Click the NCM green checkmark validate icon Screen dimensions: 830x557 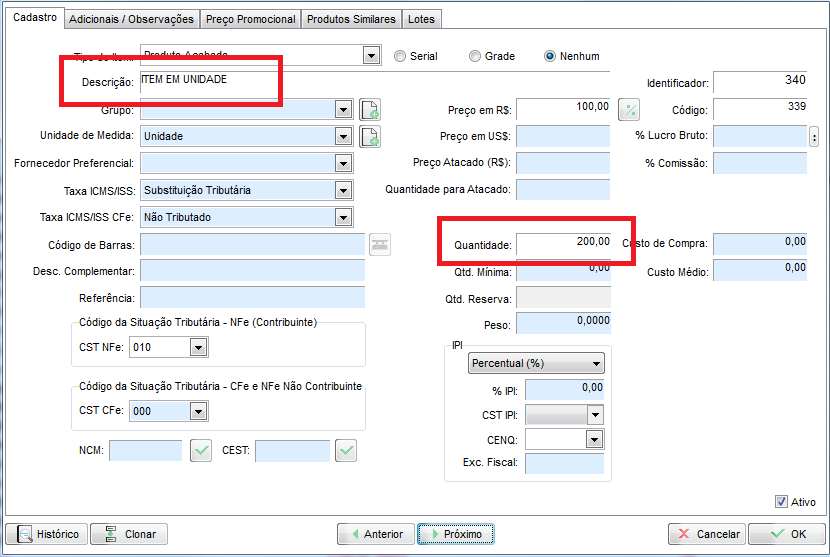(x=201, y=451)
